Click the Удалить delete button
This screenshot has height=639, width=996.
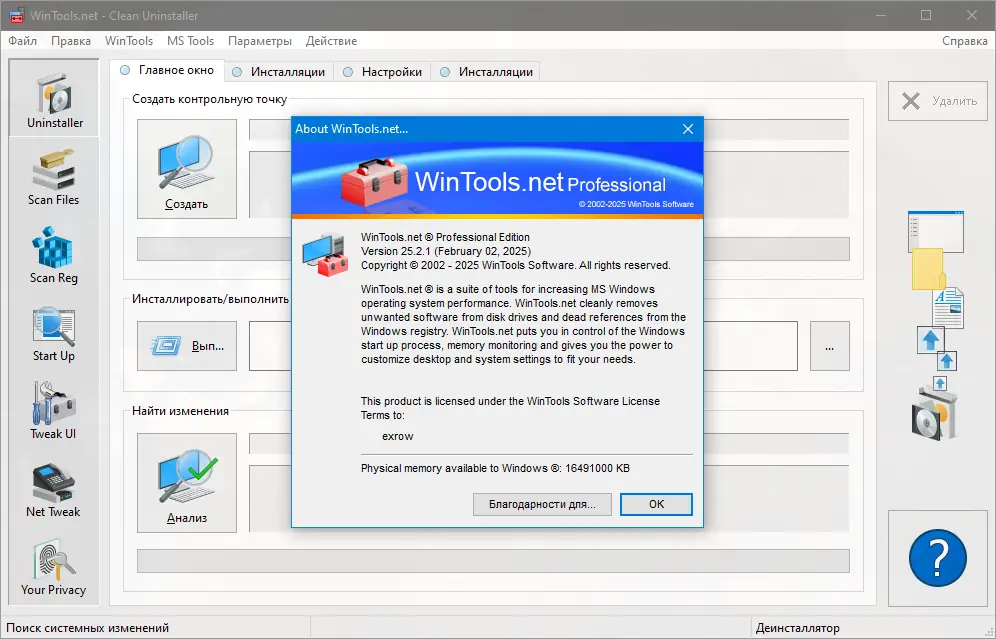click(x=938, y=101)
